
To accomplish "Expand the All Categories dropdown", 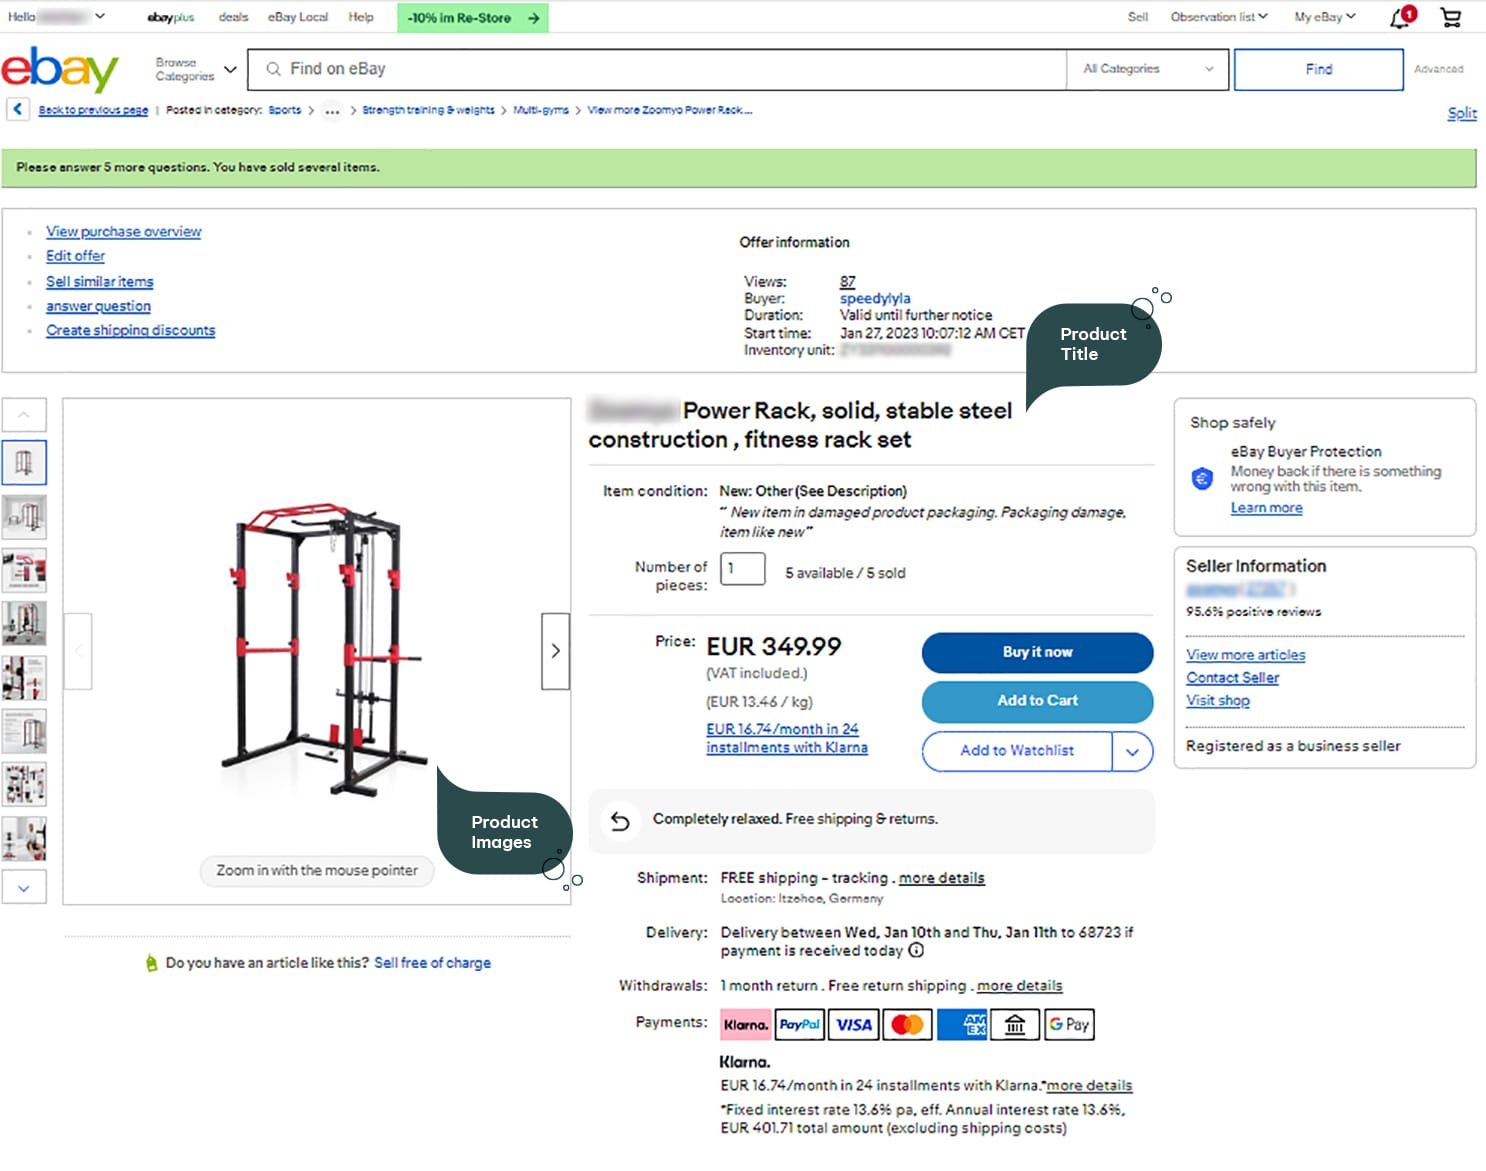I will [x=1148, y=69].
